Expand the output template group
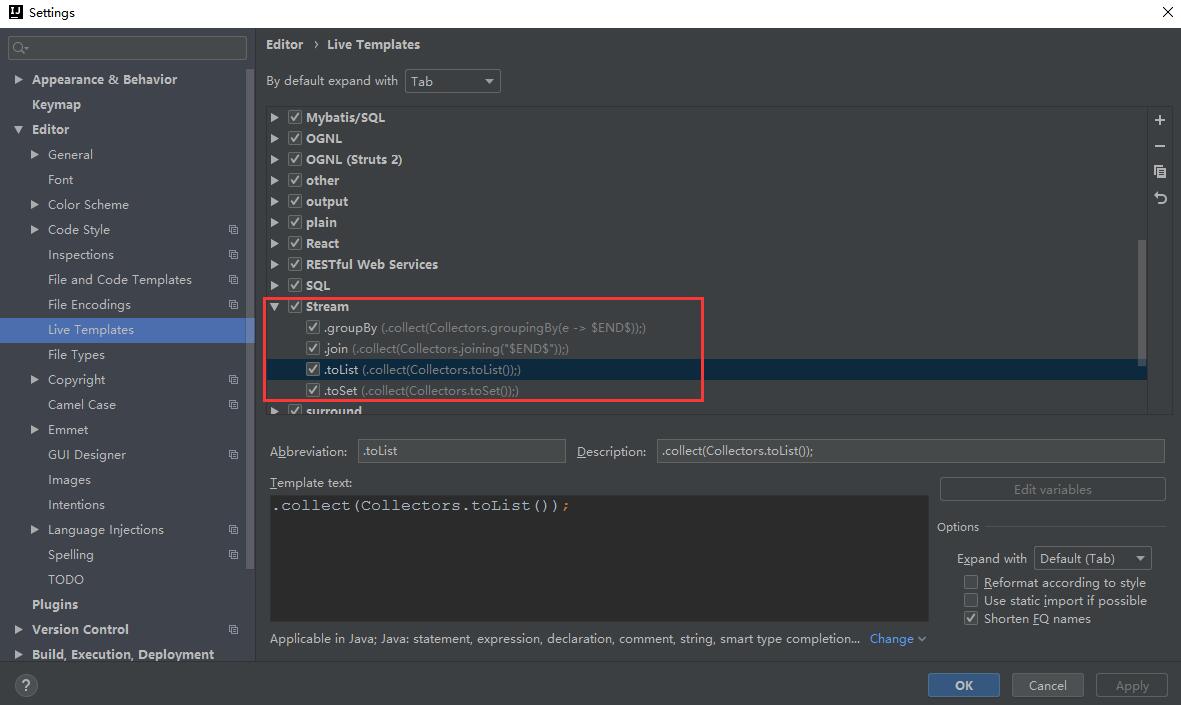The width and height of the screenshot is (1181, 705). tap(275, 201)
